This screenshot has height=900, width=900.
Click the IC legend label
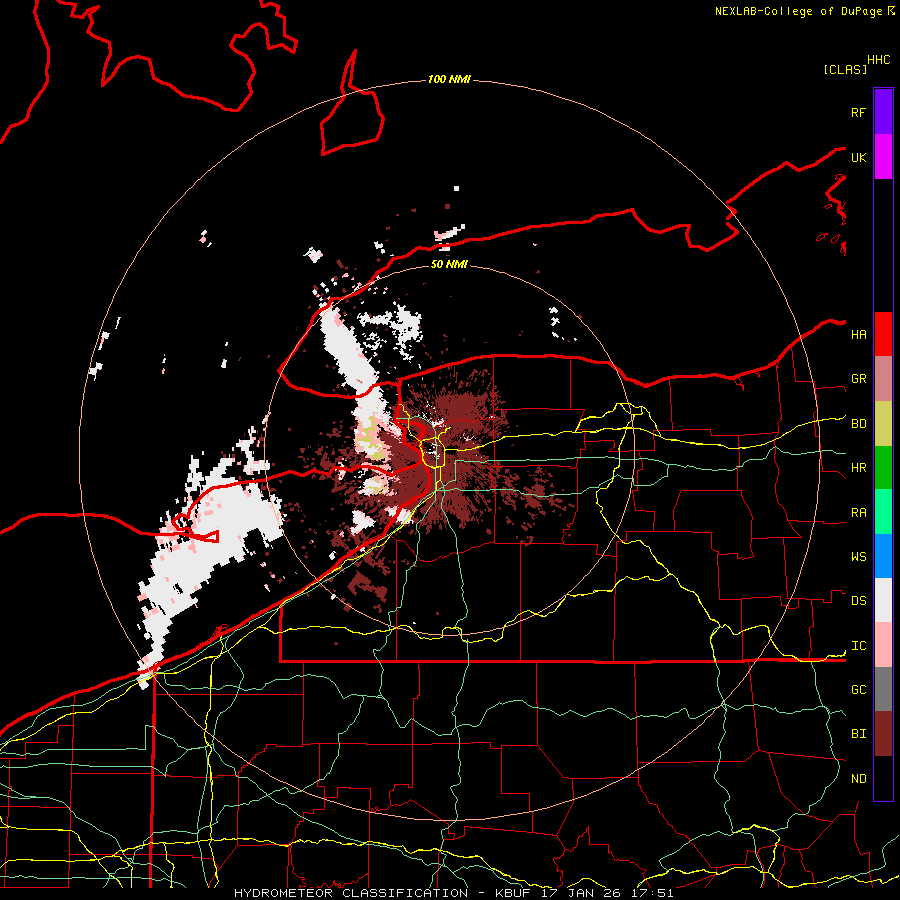858,646
